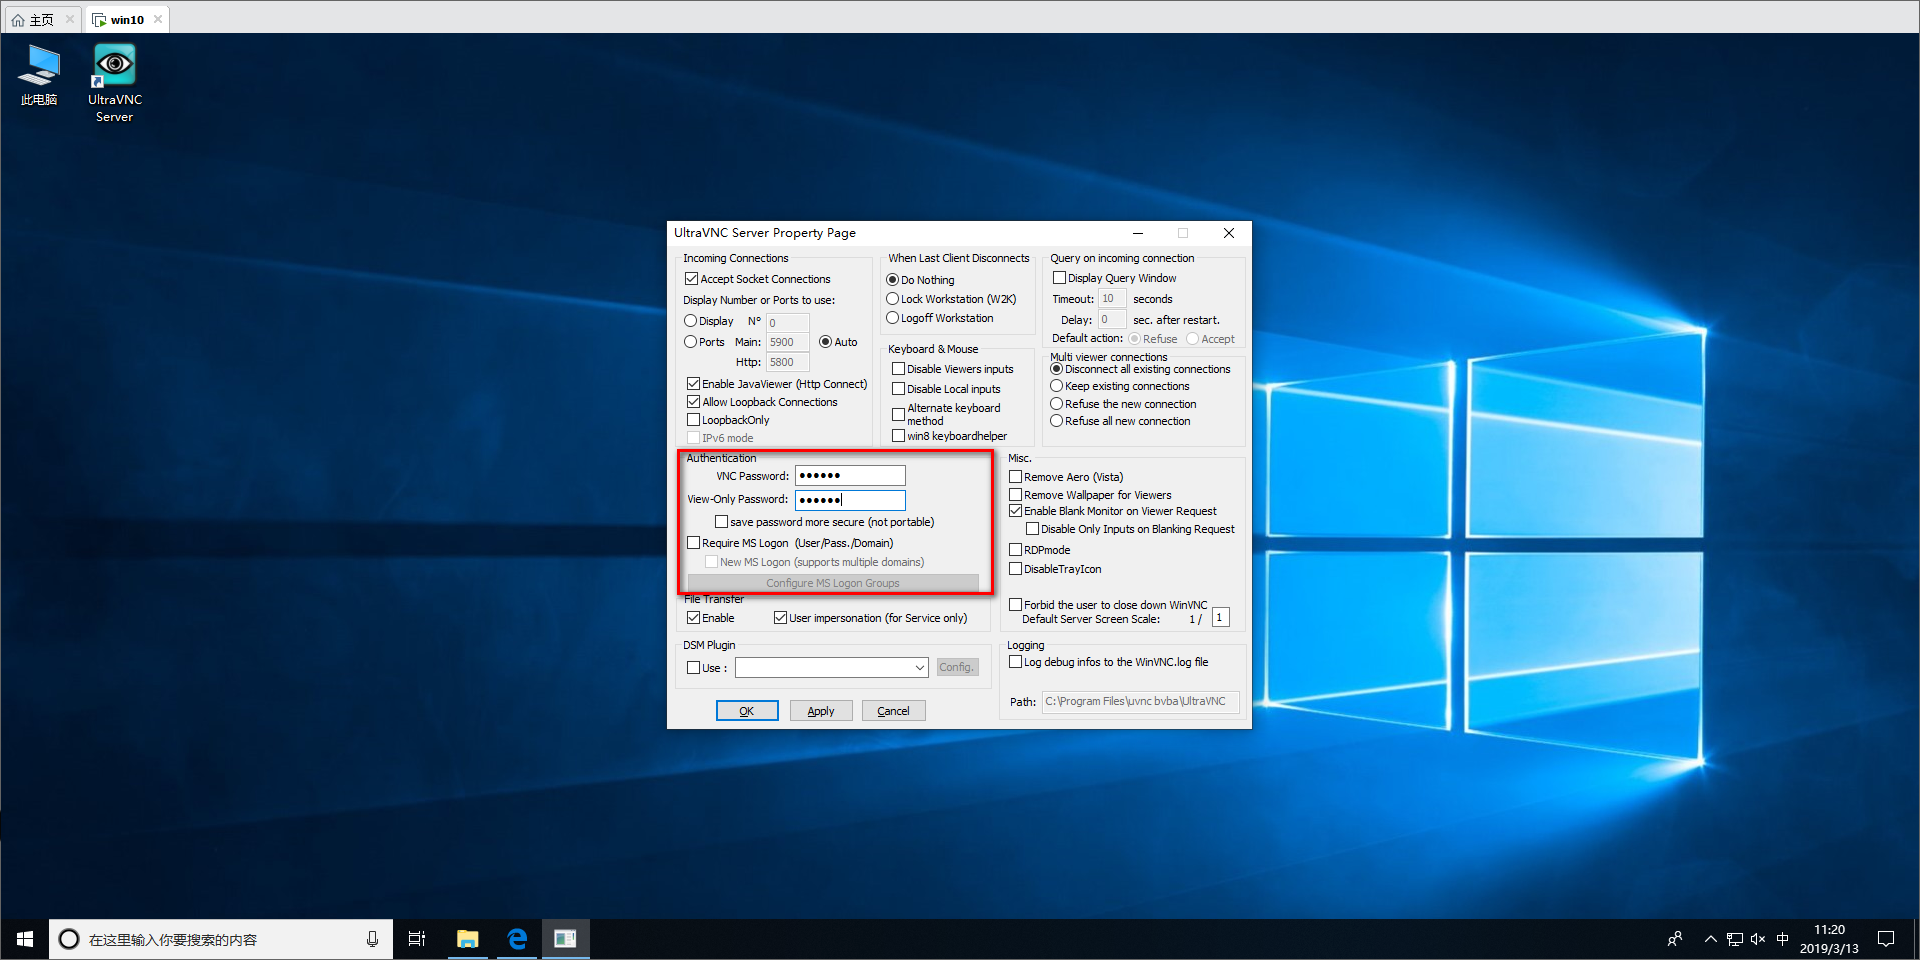Check DisableTrayIcon option
This screenshot has width=1920, height=960.
click(x=1015, y=569)
